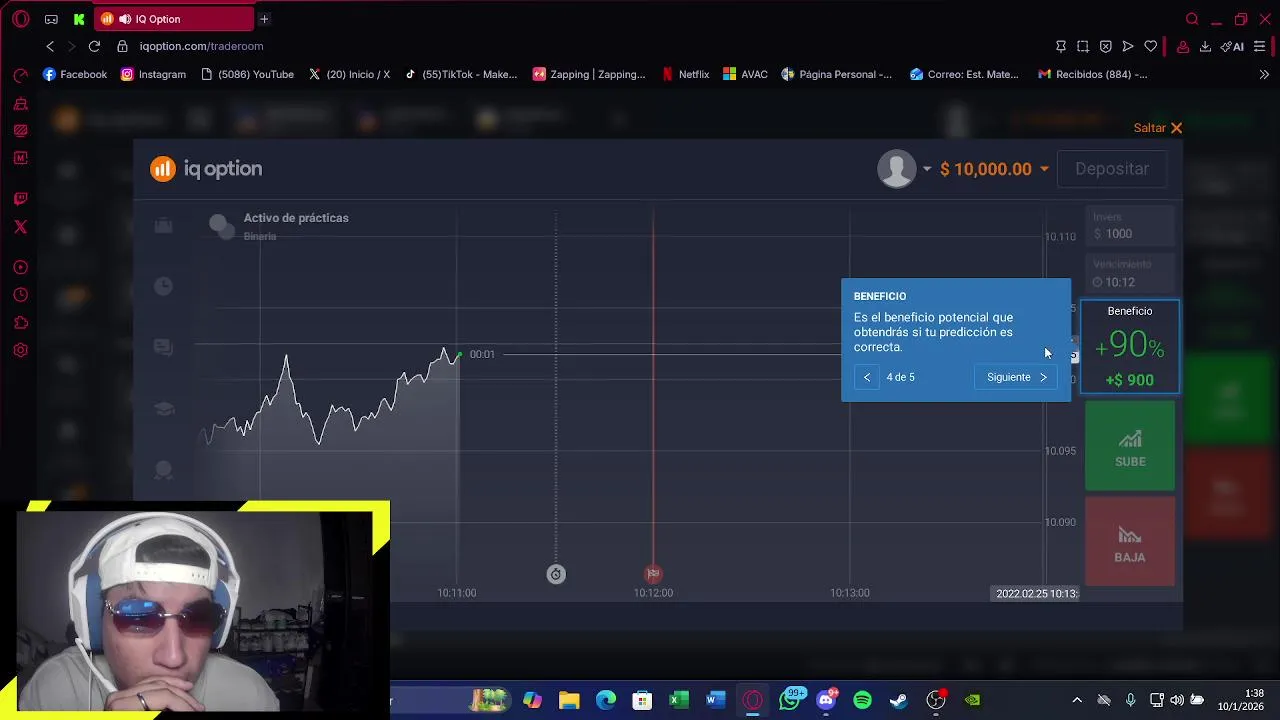
Task: Open the Aria AI toolbar button
Action: tap(1233, 46)
